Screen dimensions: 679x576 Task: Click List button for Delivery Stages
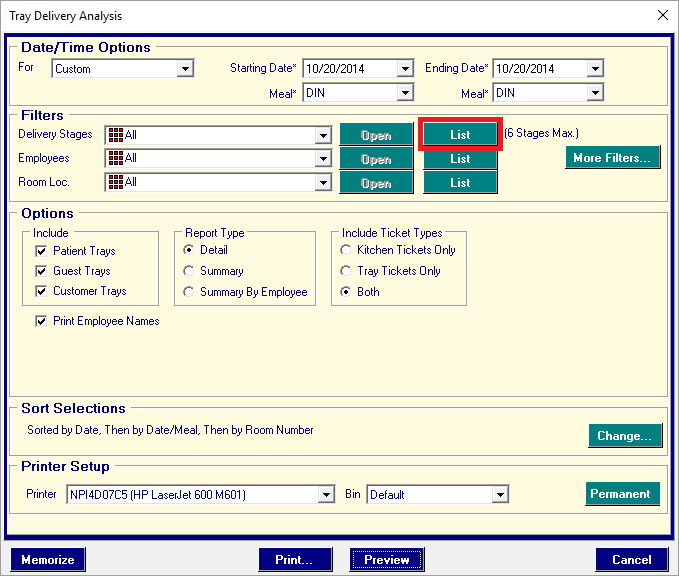coord(460,134)
